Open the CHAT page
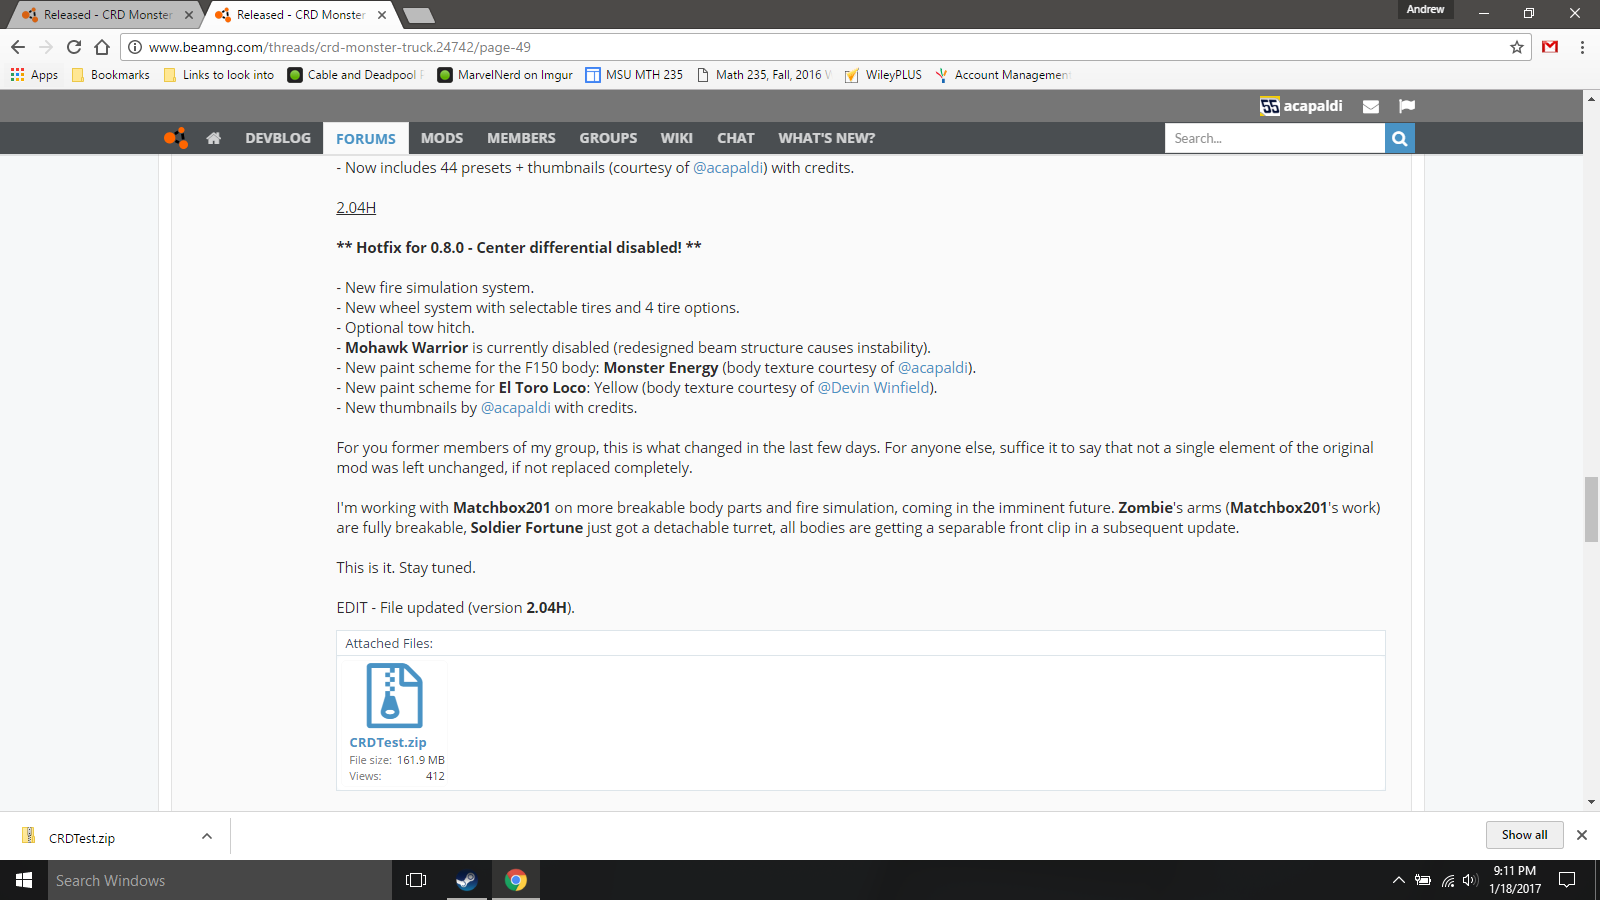 (735, 138)
